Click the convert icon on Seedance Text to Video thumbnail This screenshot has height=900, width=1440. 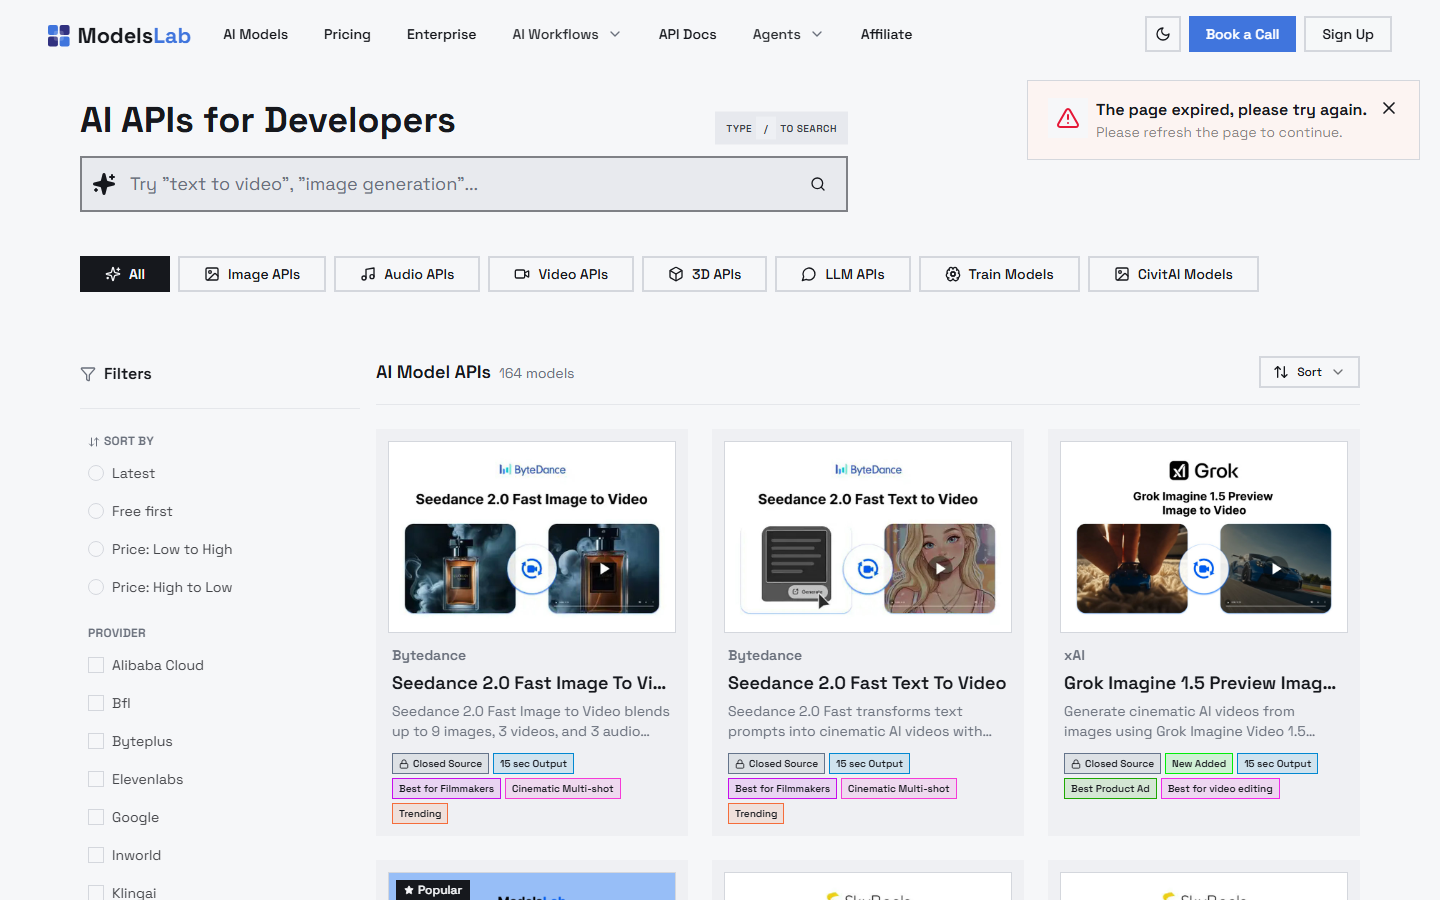click(868, 569)
